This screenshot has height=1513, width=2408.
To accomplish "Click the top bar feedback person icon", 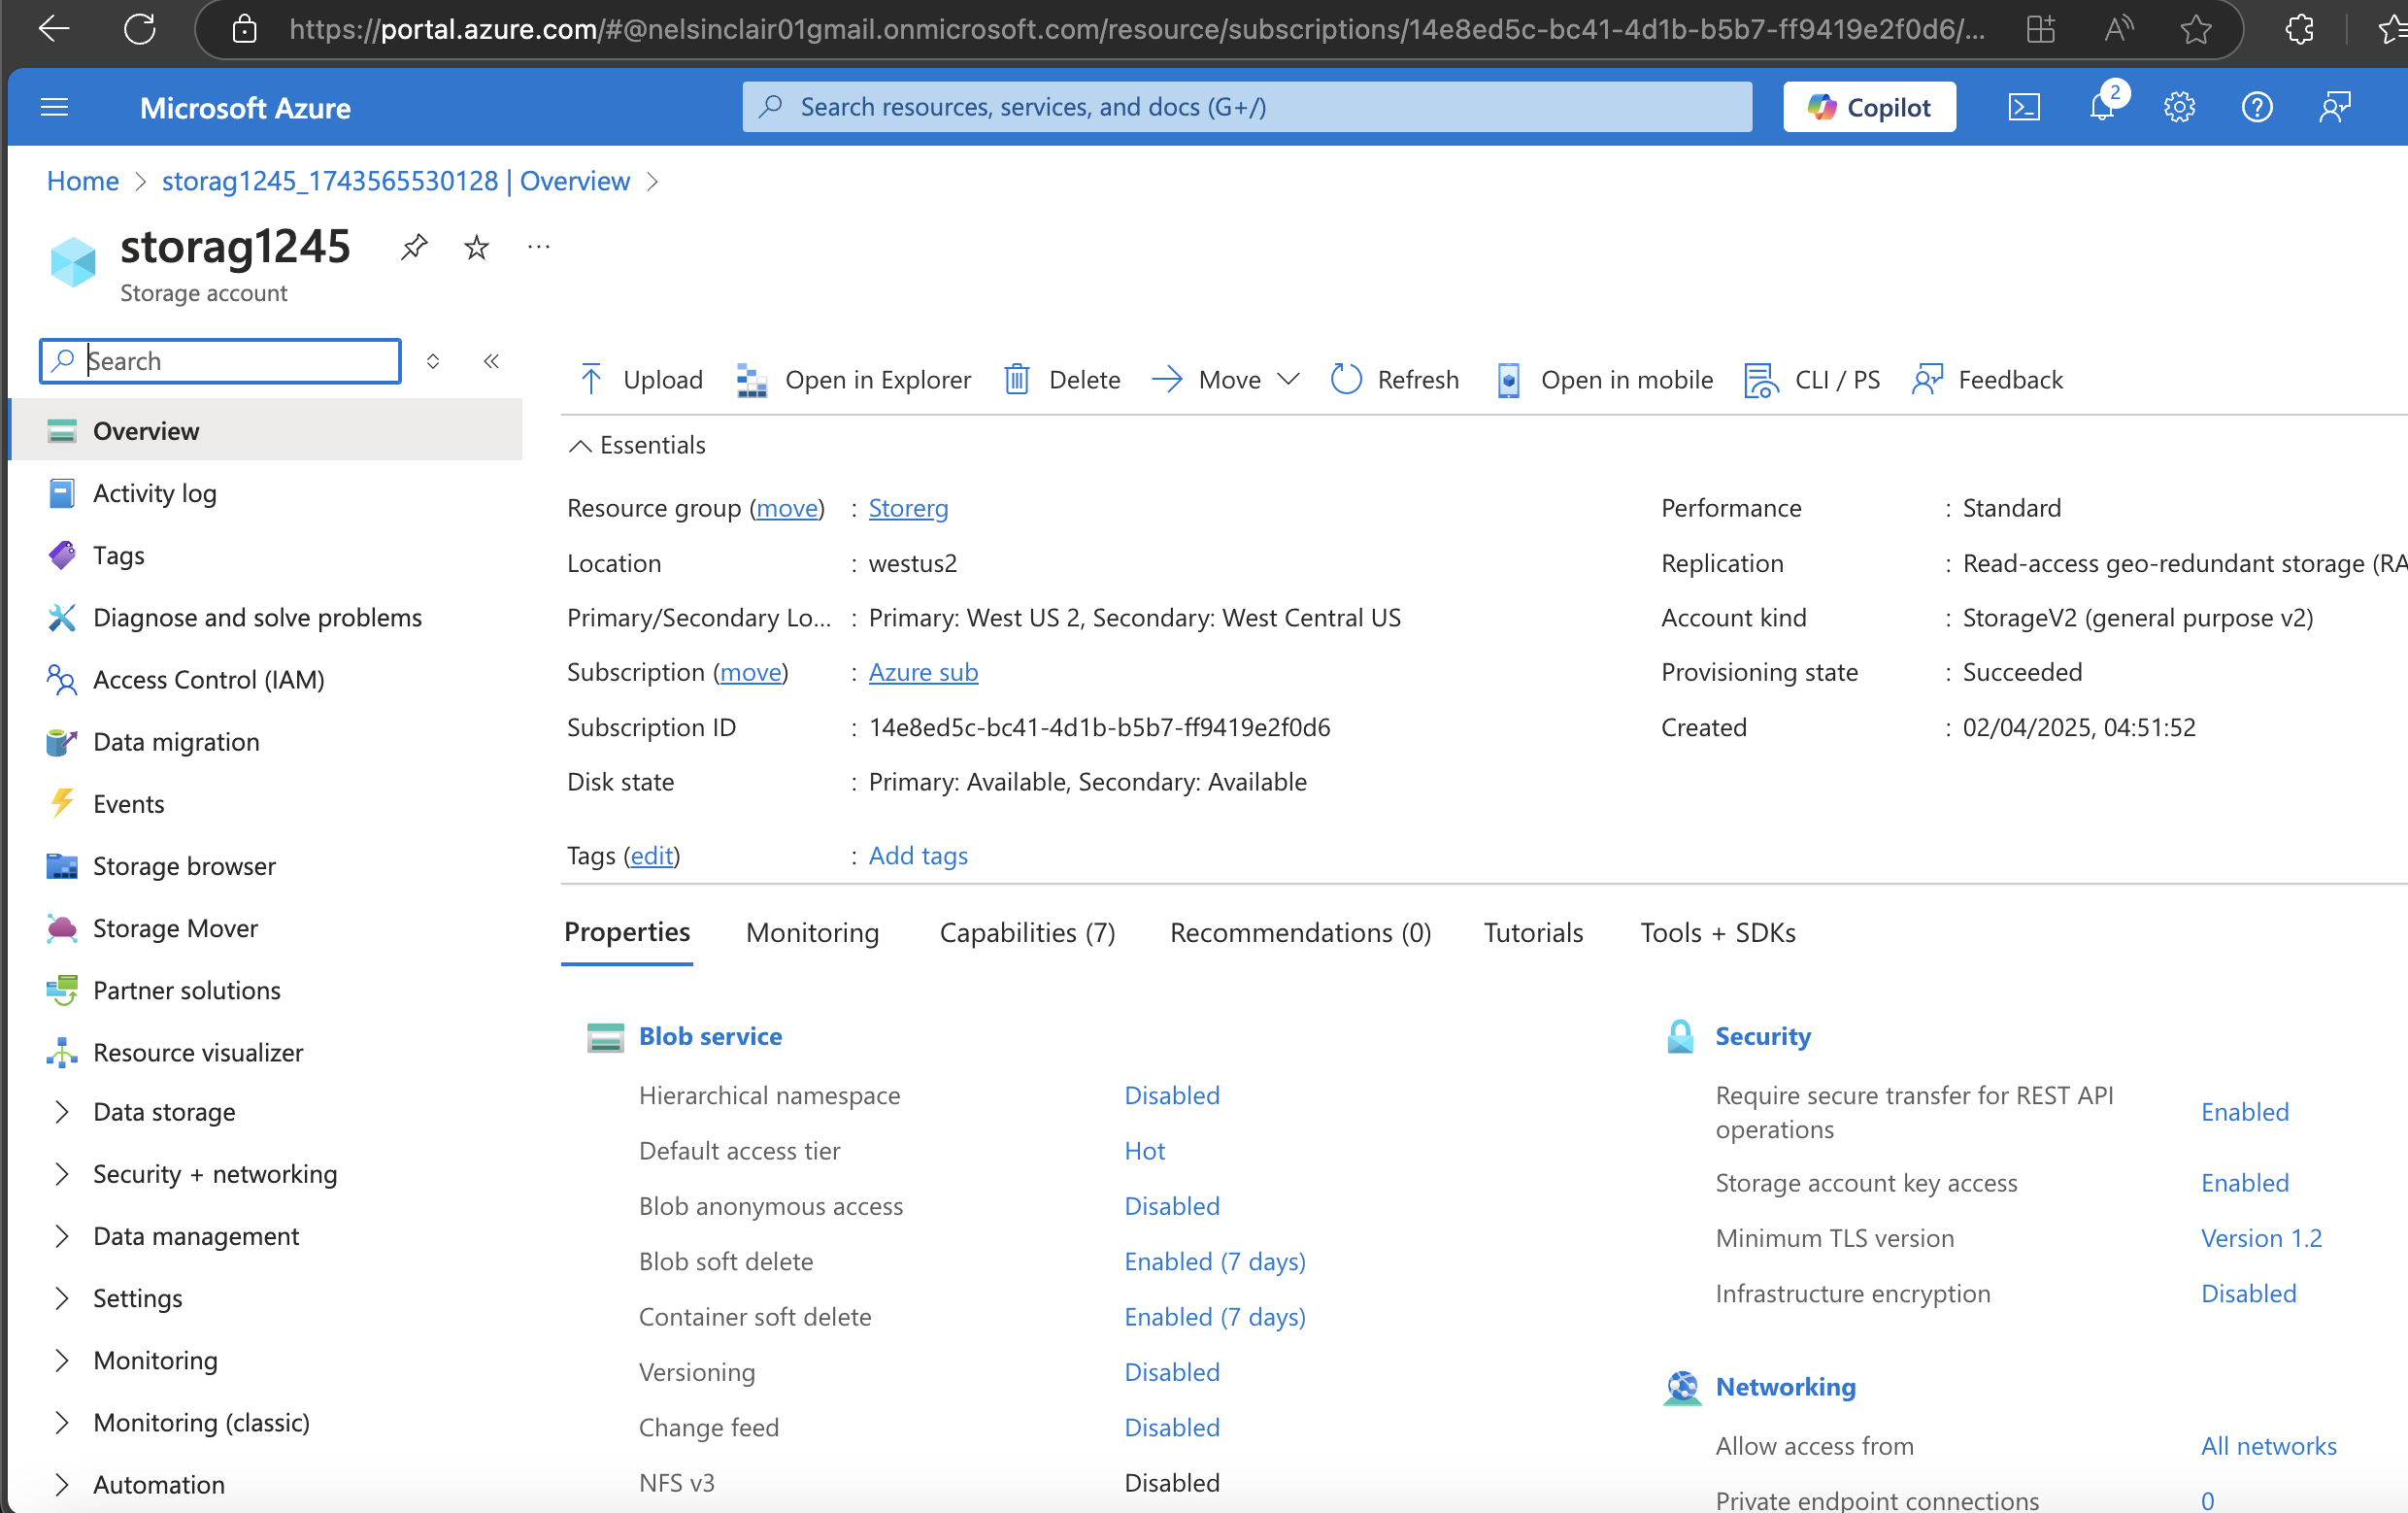I will pyautogui.click(x=2335, y=107).
